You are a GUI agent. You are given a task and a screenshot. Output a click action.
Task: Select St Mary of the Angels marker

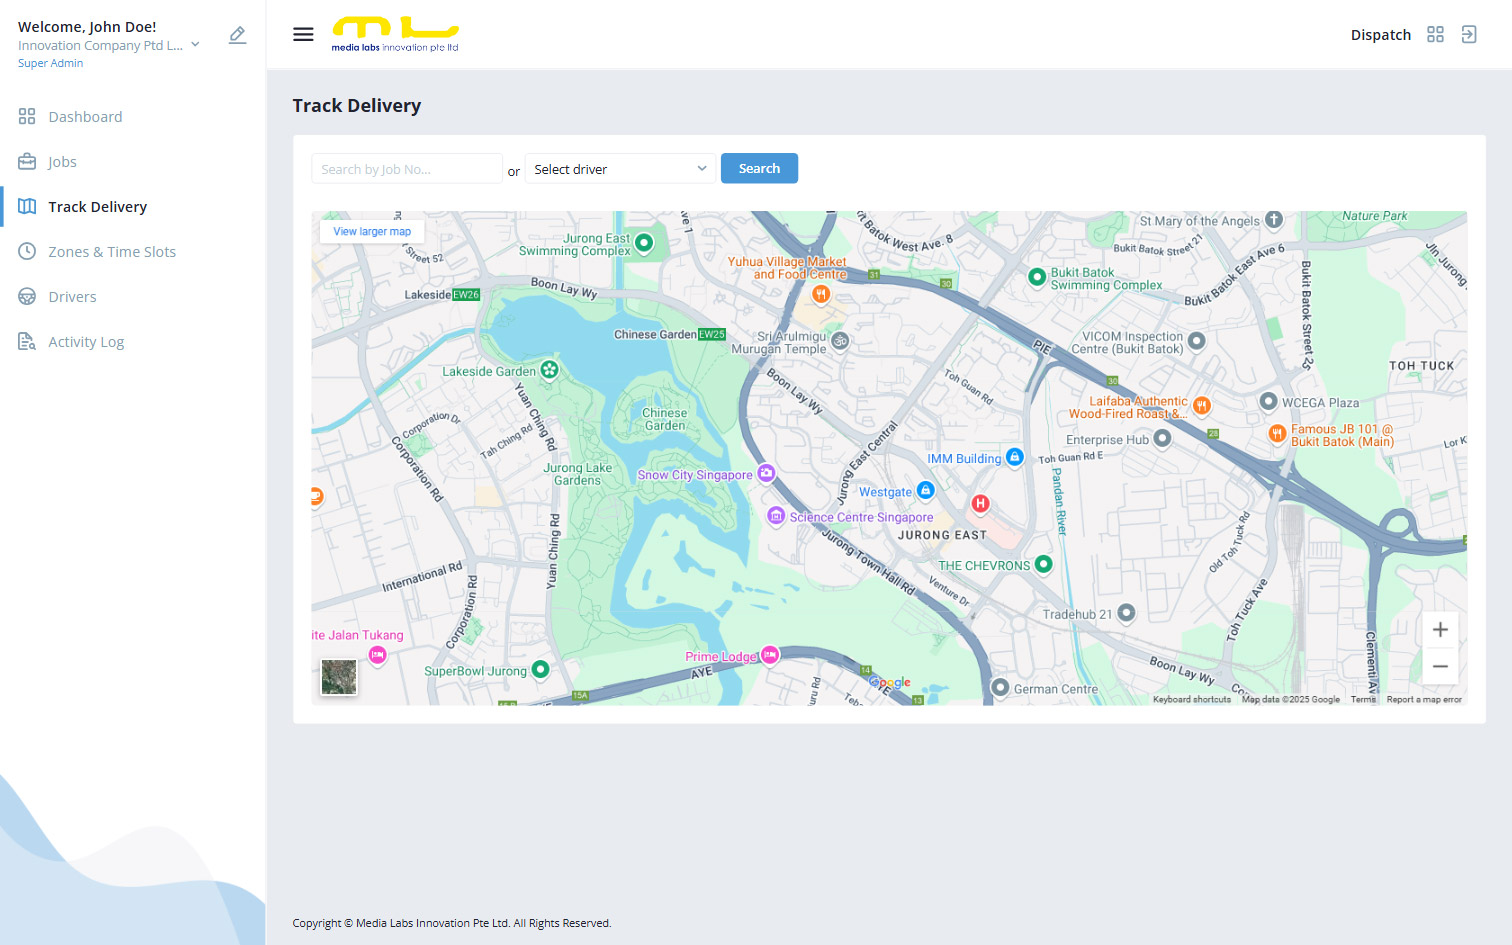pyautogui.click(x=1273, y=219)
